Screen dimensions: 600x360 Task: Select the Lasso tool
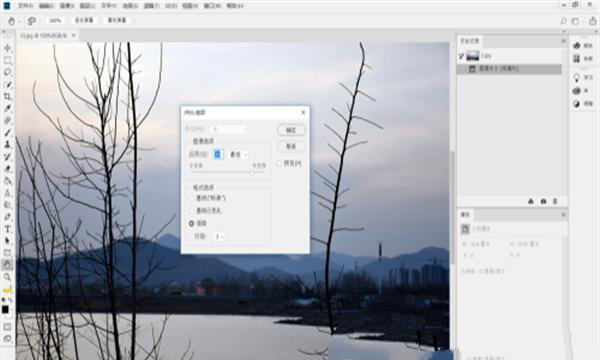[x=8, y=72]
